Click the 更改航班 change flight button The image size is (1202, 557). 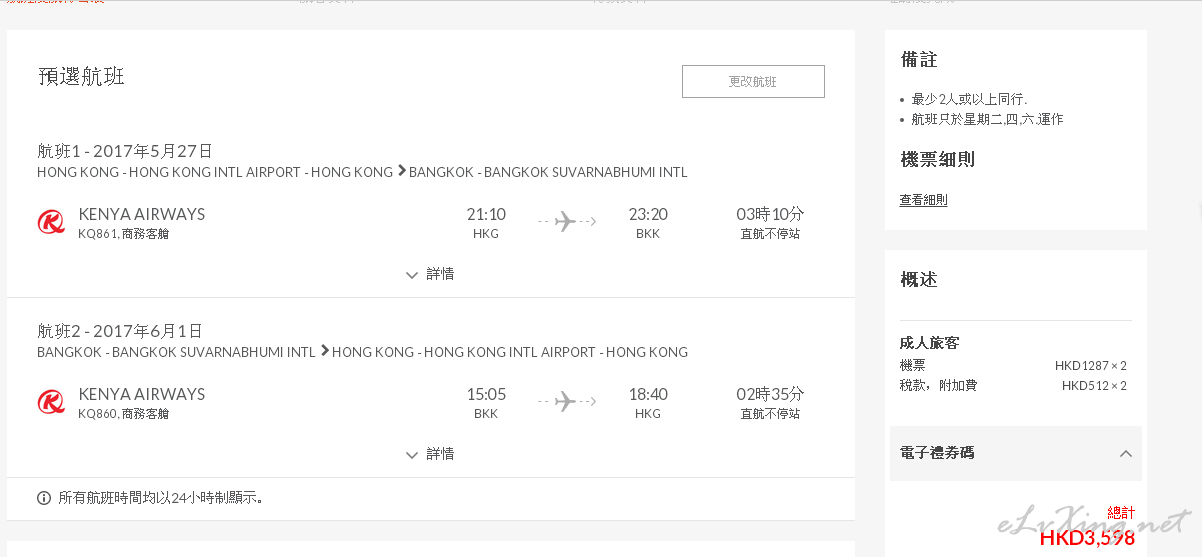click(753, 82)
